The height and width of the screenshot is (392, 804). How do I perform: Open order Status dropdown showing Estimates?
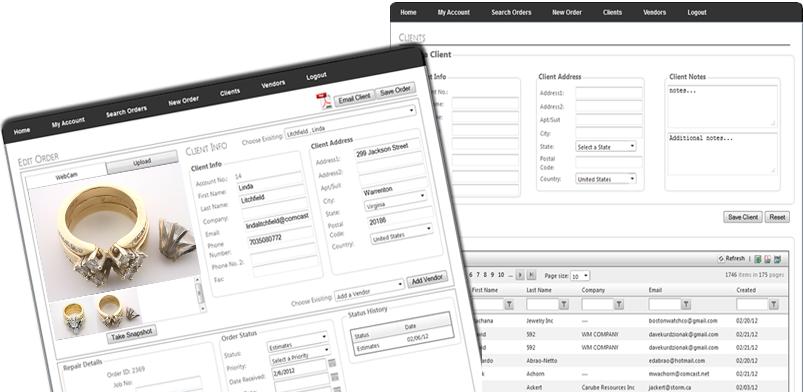click(x=297, y=342)
